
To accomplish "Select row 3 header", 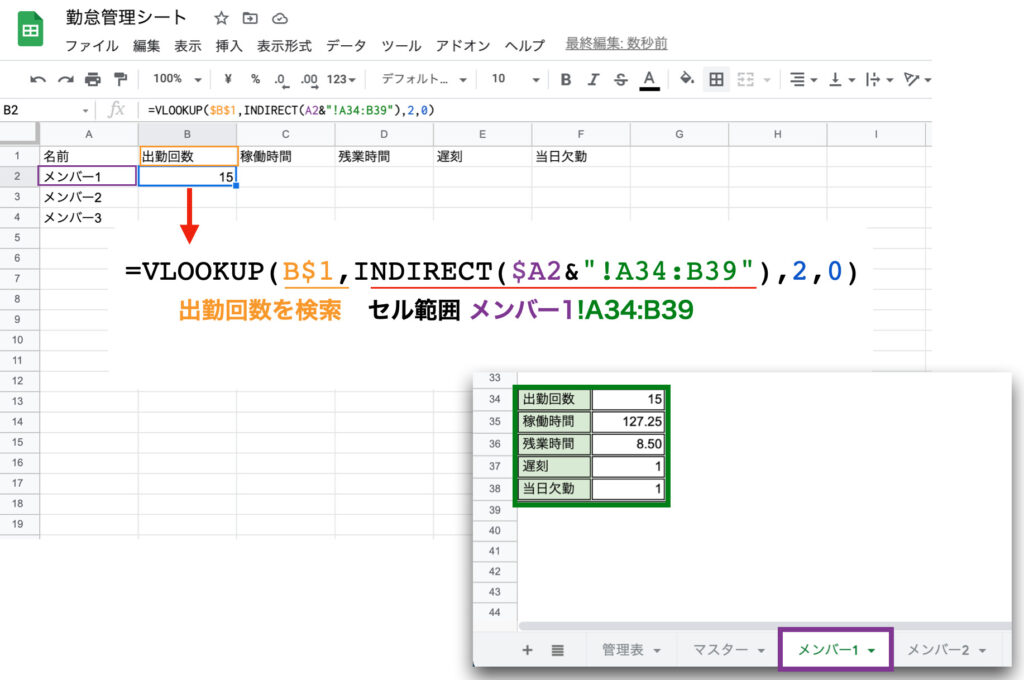I will (x=18, y=197).
